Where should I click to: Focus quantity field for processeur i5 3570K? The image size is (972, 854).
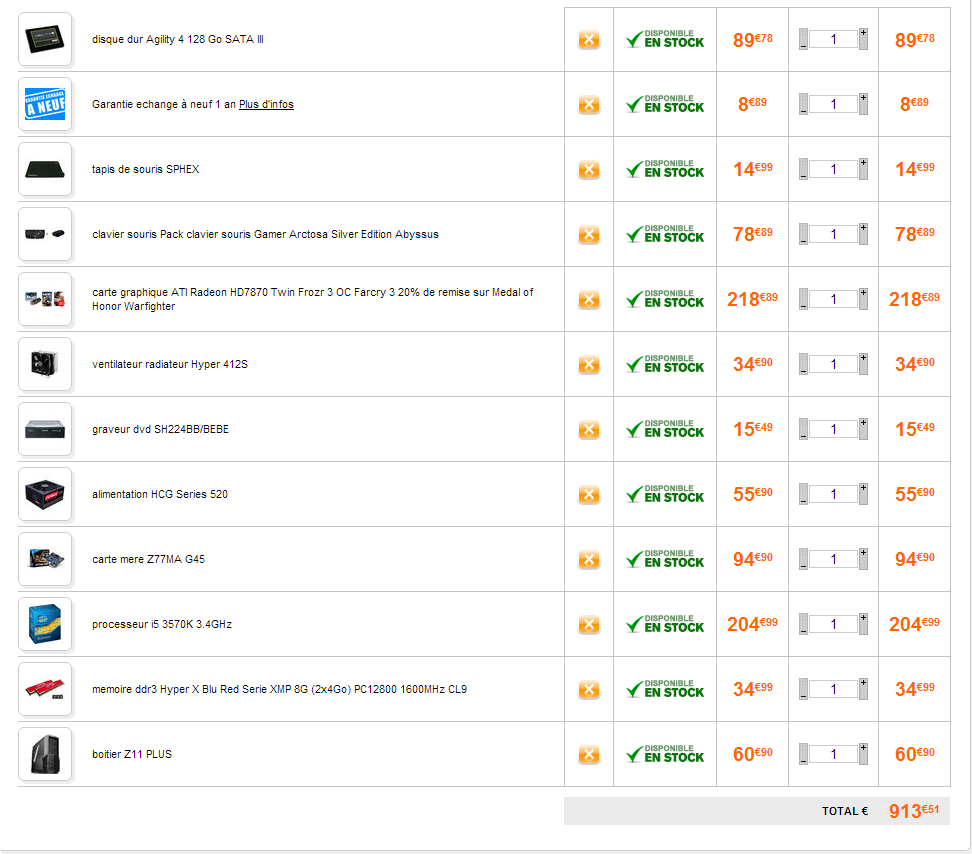point(833,624)
